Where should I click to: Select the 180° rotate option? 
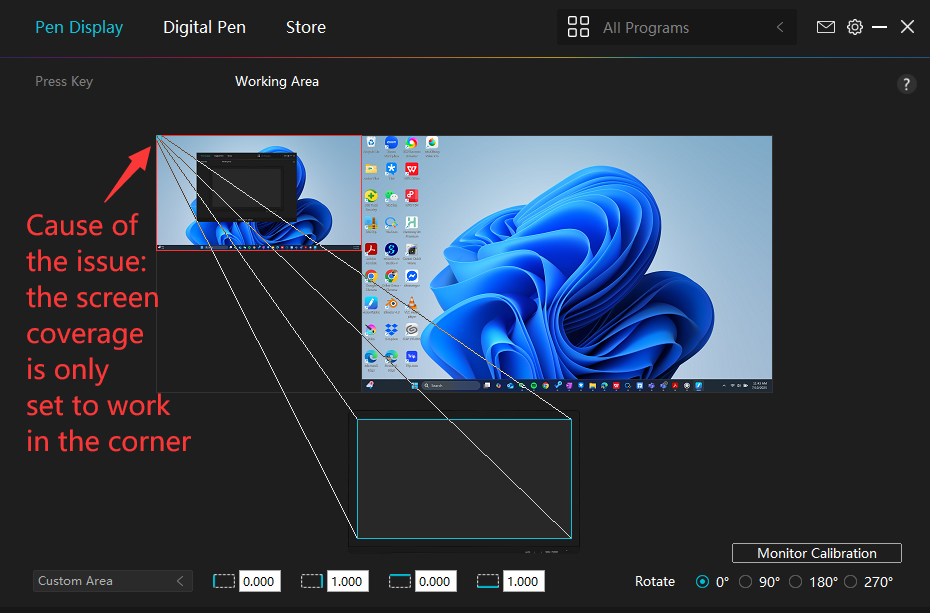(x=795, y=582)
